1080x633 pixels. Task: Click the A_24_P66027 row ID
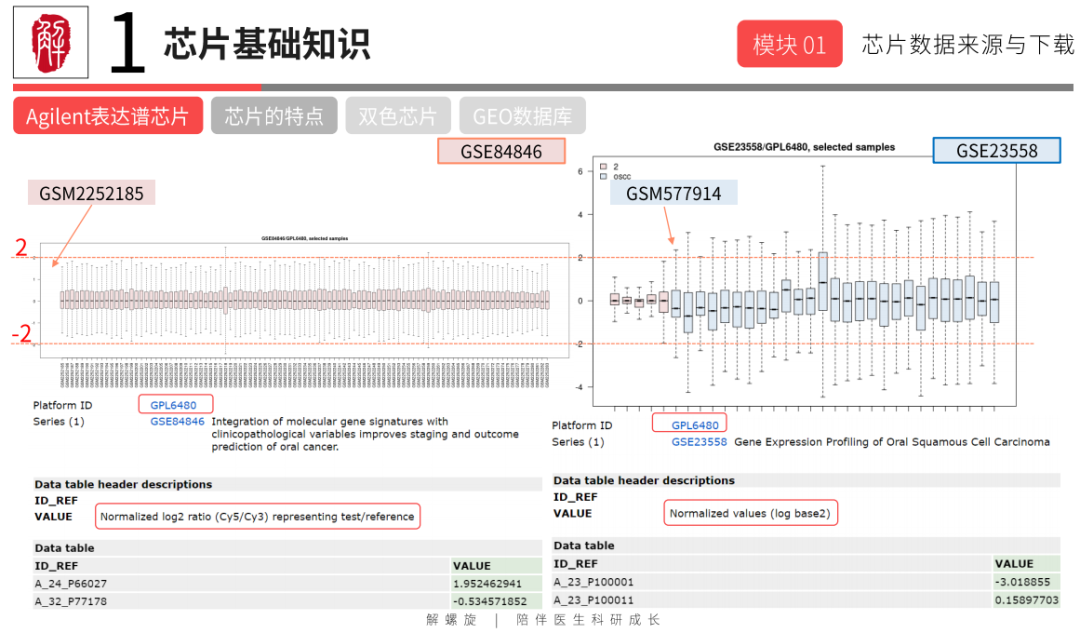pyautogui.click(x=71, y=583)
